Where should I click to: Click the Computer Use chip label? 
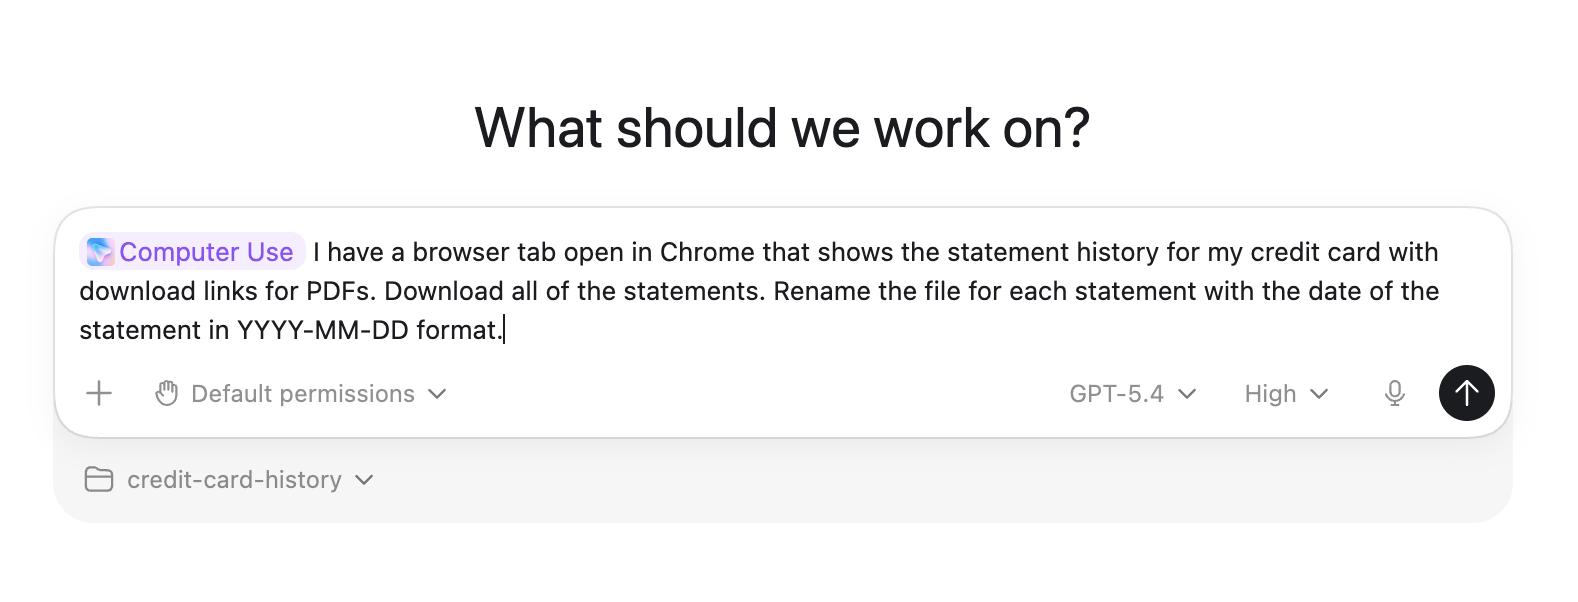tap(206, 252)
